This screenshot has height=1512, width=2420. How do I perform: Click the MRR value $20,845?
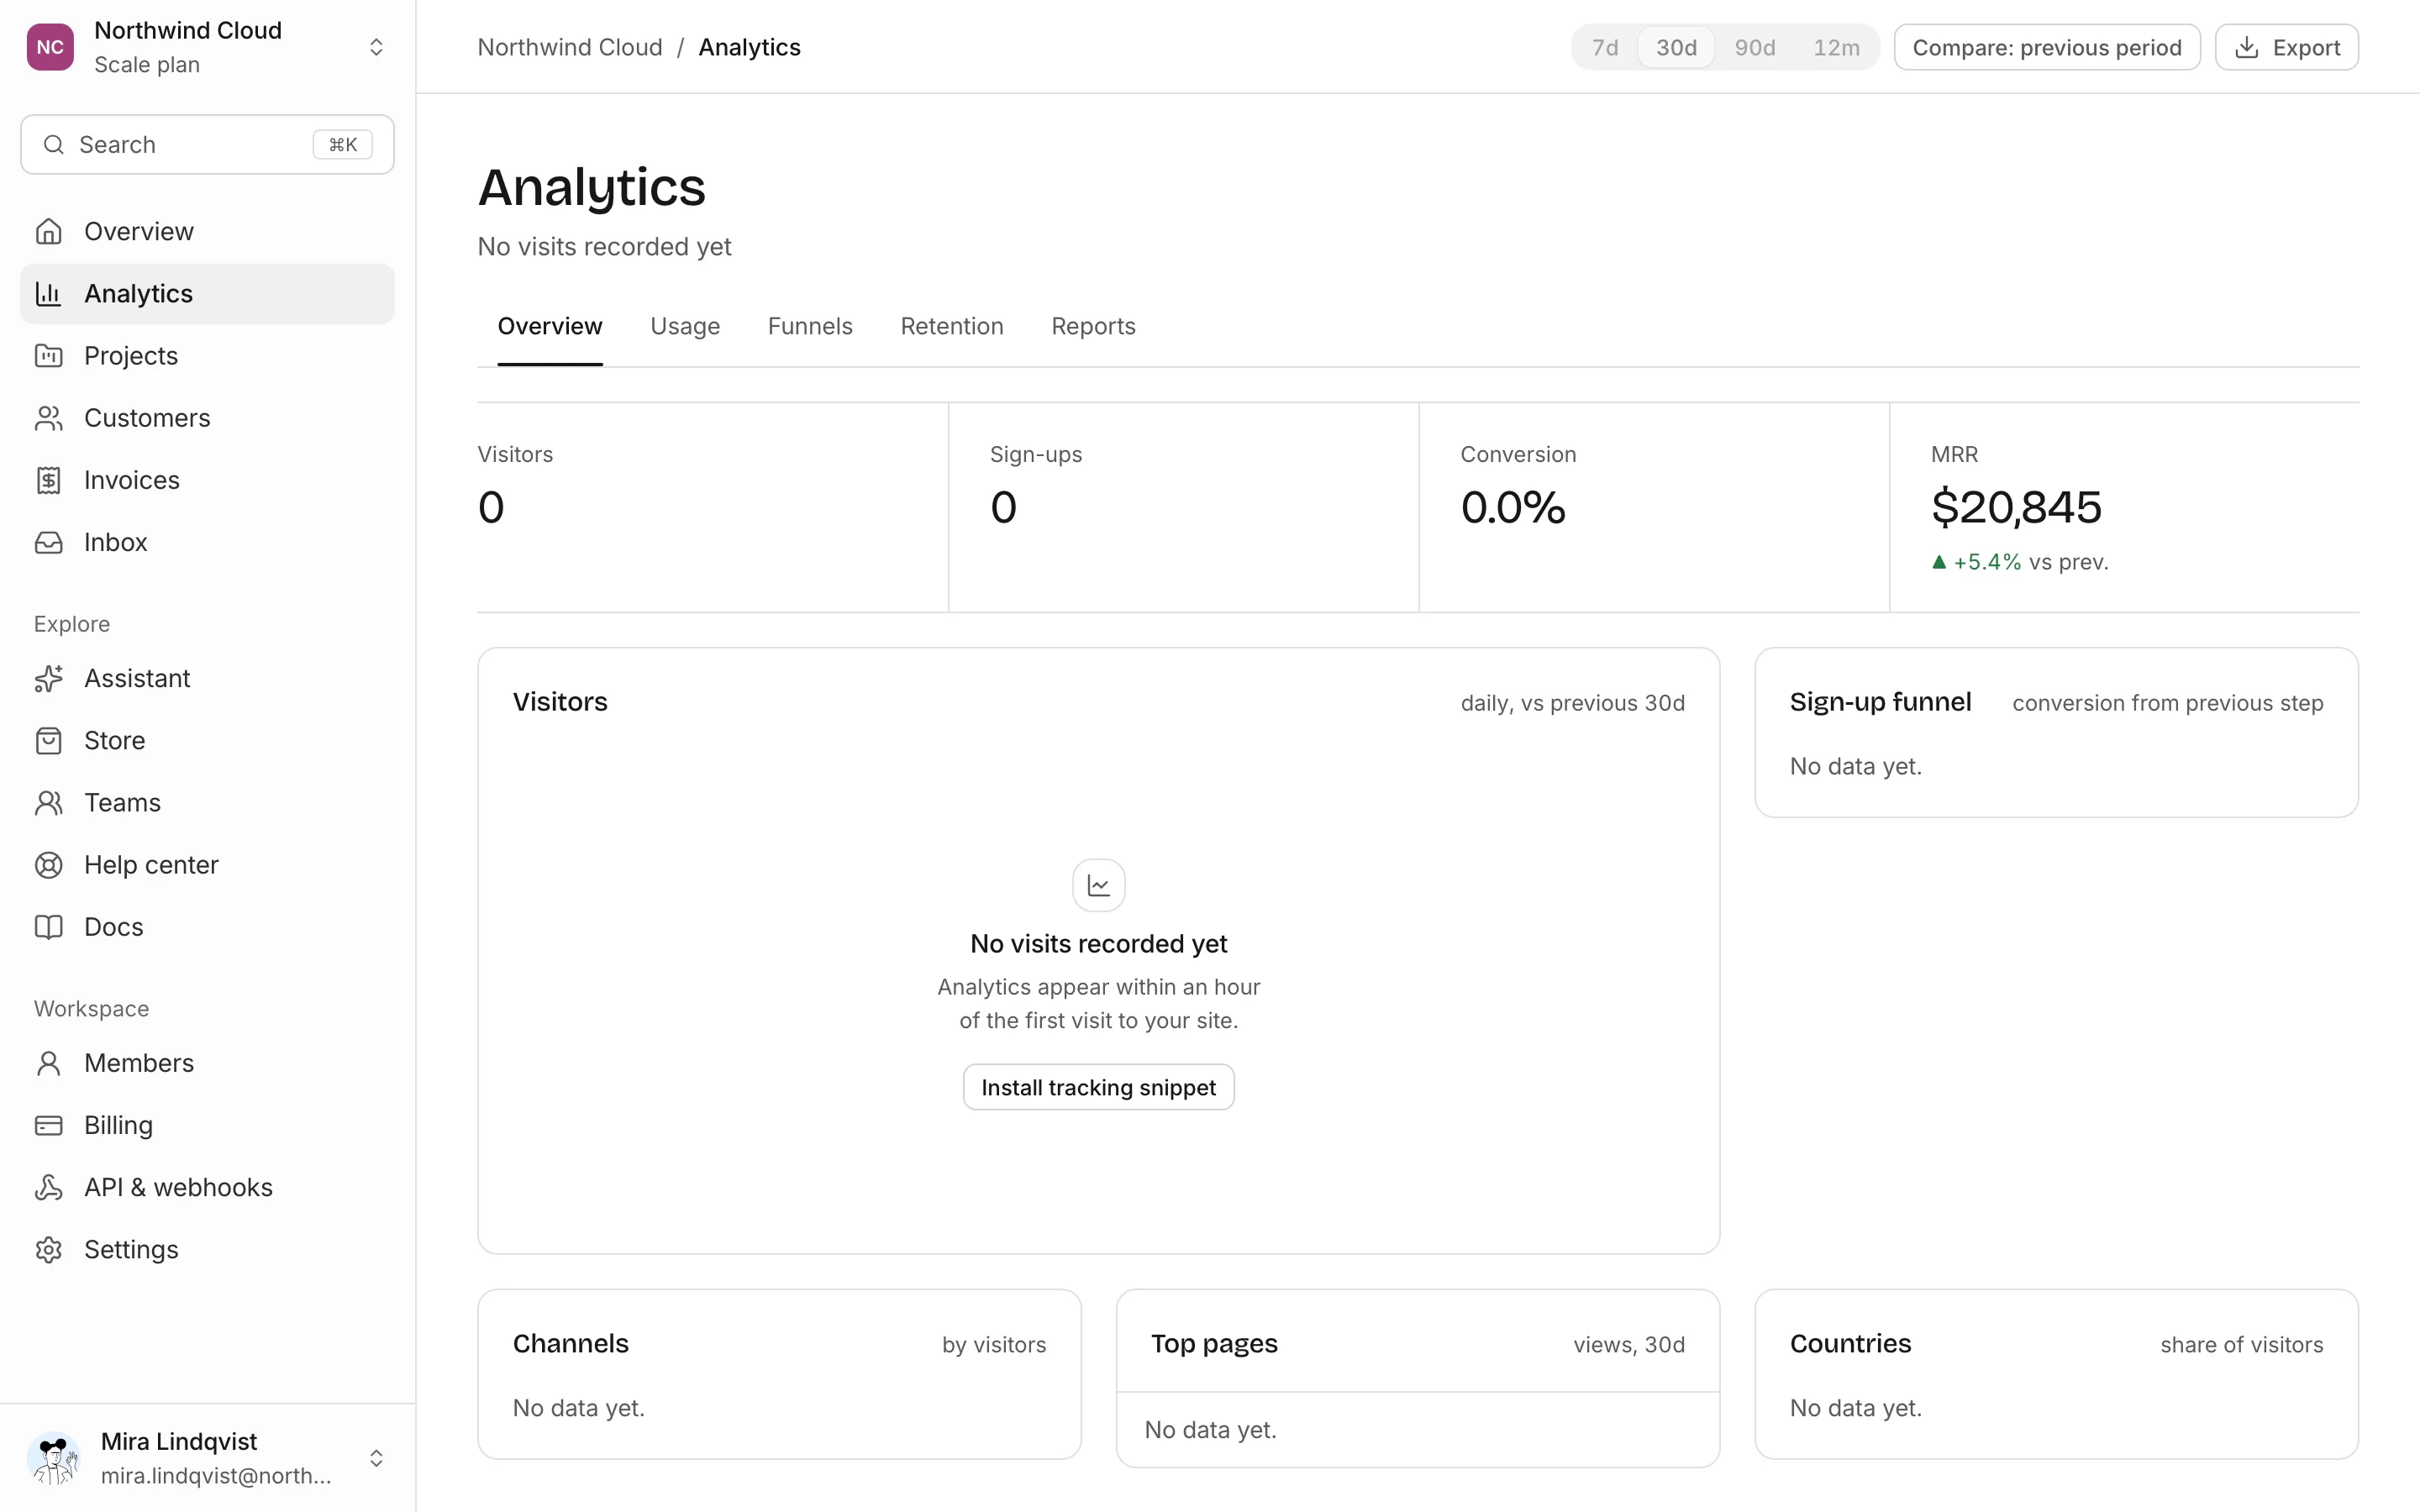(2016, 507)
